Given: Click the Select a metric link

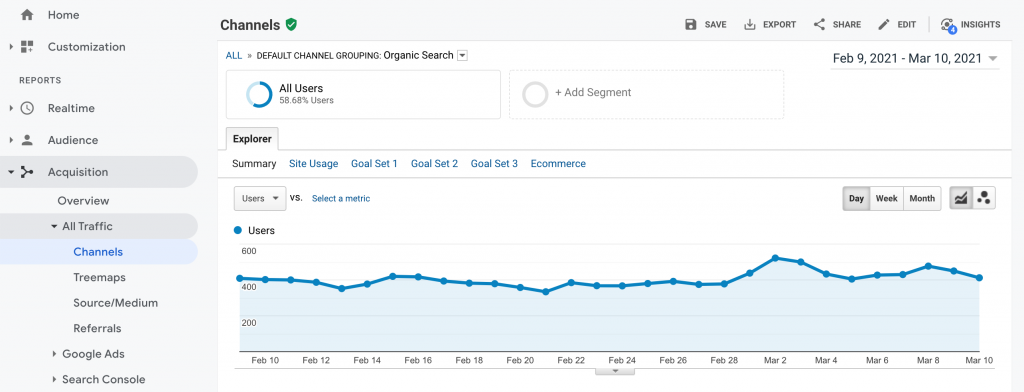Looking at the screenshot, I should click(x=341, y=199).
